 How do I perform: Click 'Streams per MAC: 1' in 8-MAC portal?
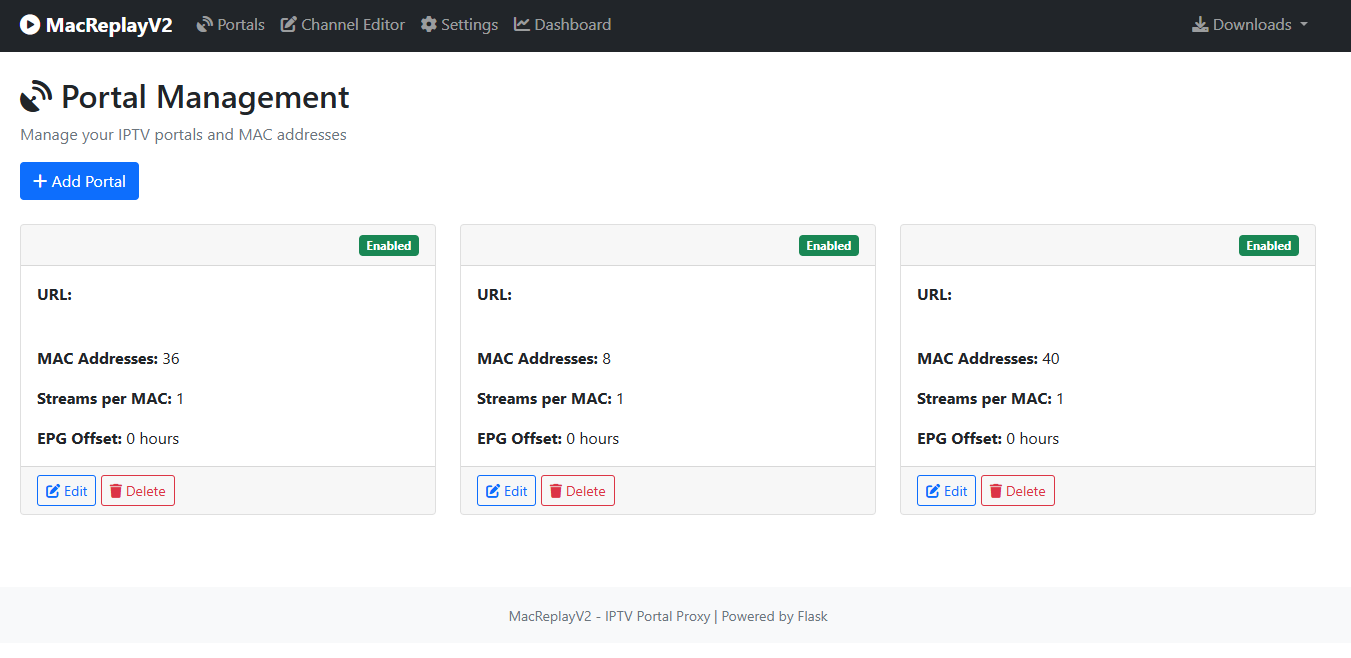tap(550, 398)
